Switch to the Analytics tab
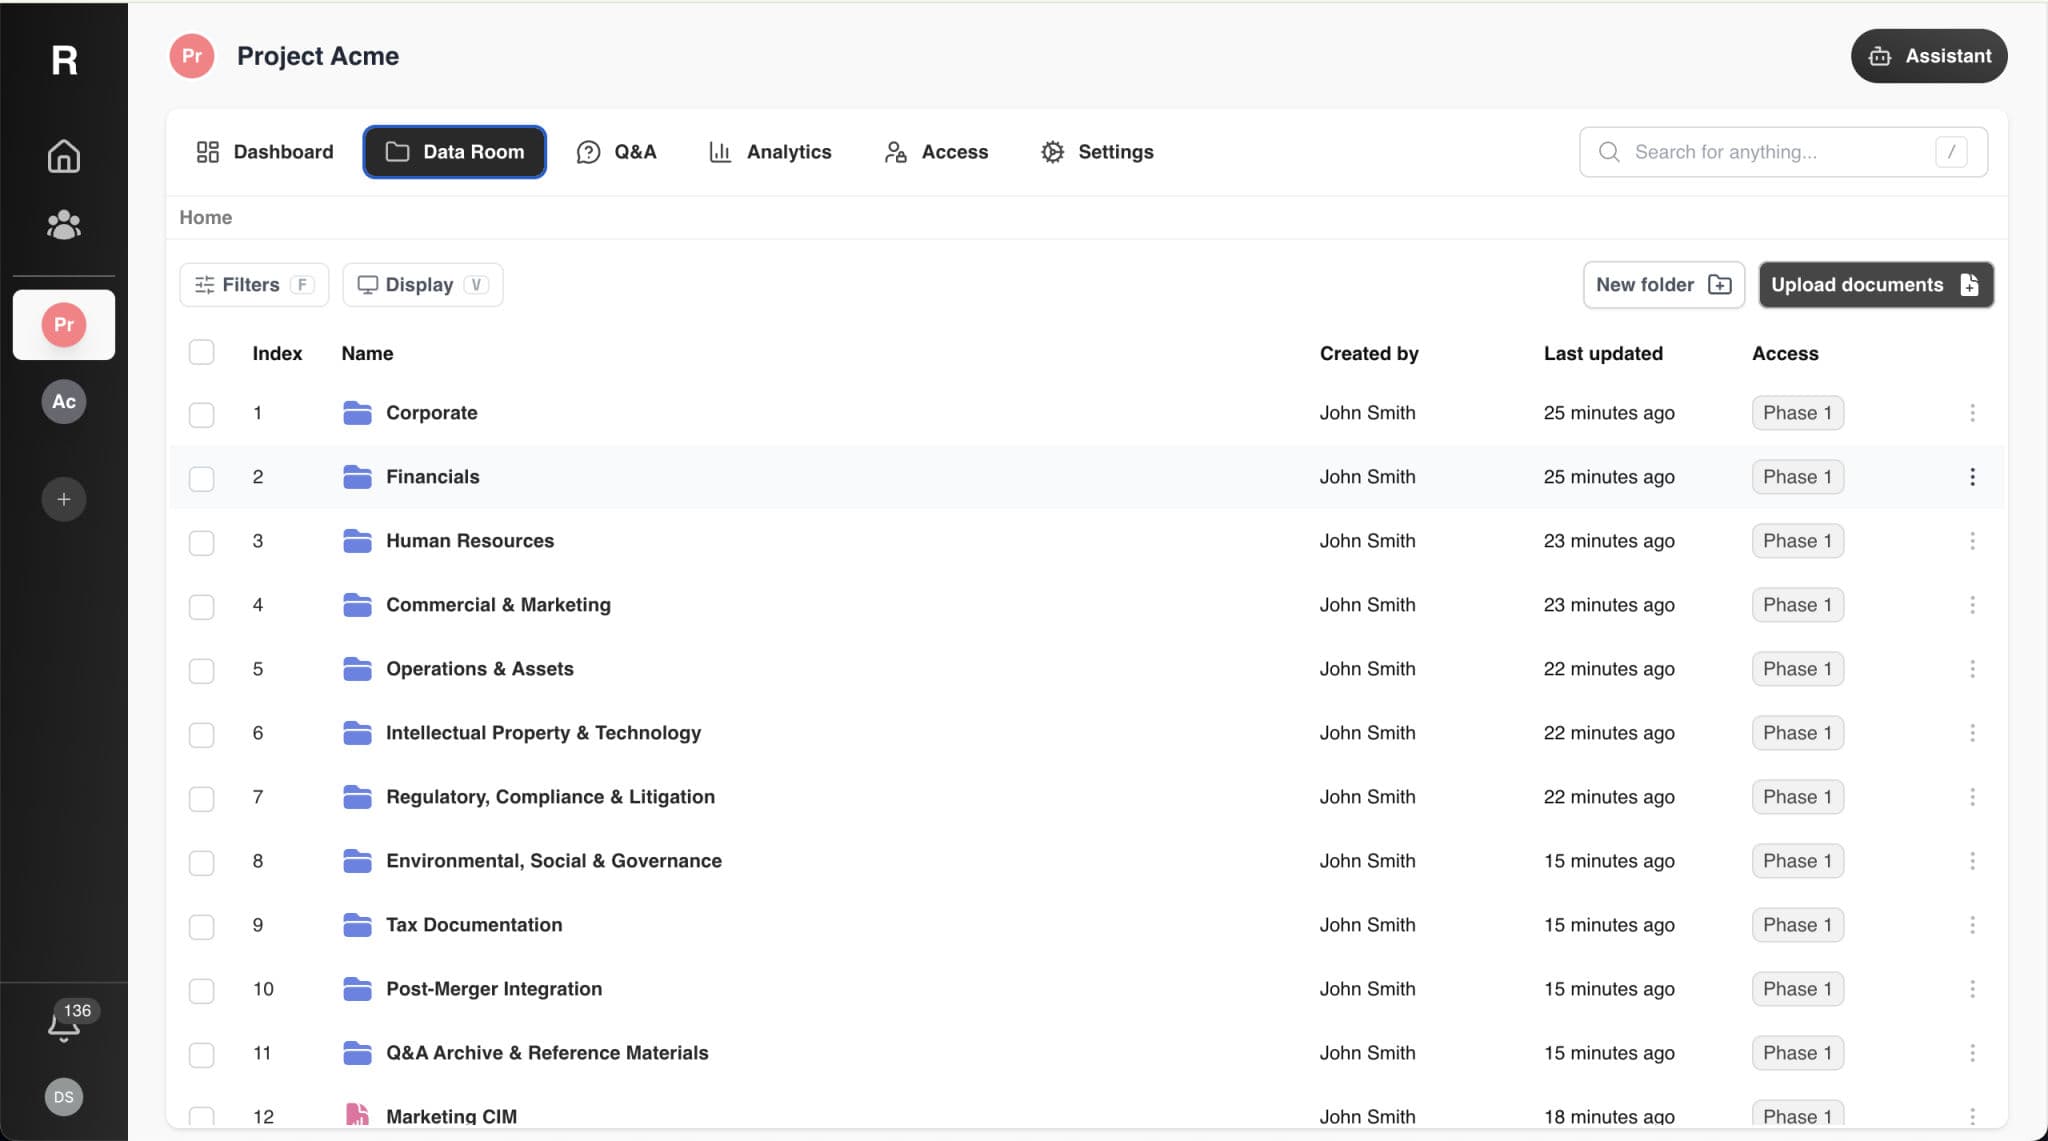Screen dimensions: 2048x1141 coord(770,152)
